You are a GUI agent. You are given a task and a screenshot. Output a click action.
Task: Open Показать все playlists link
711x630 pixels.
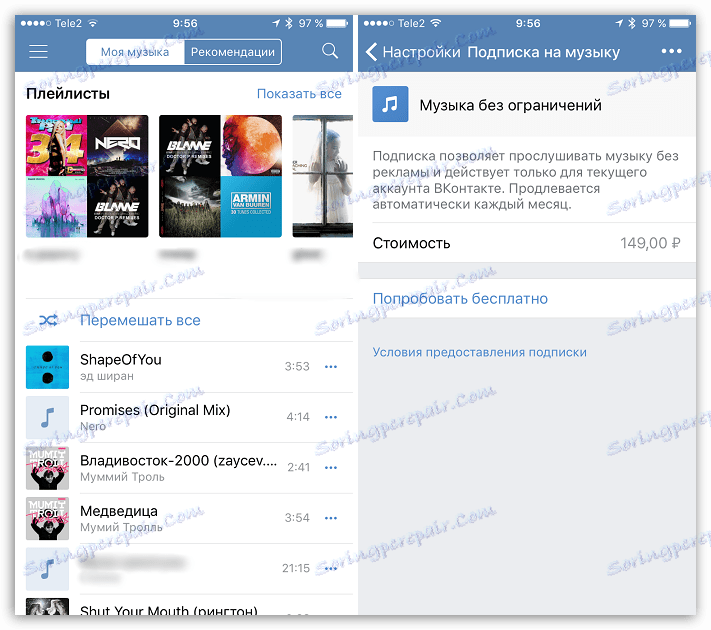[x=299, y=93]
